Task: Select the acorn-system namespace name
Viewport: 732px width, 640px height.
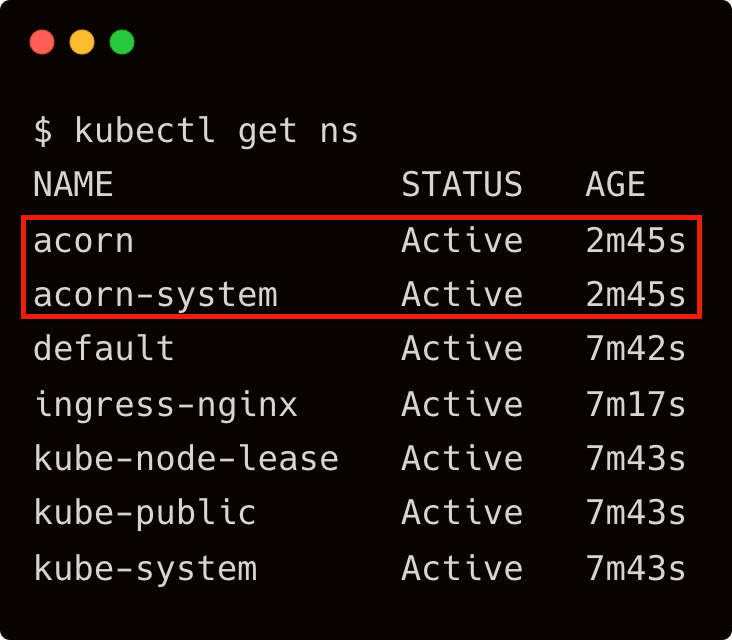Action: [x=155, y=296]
